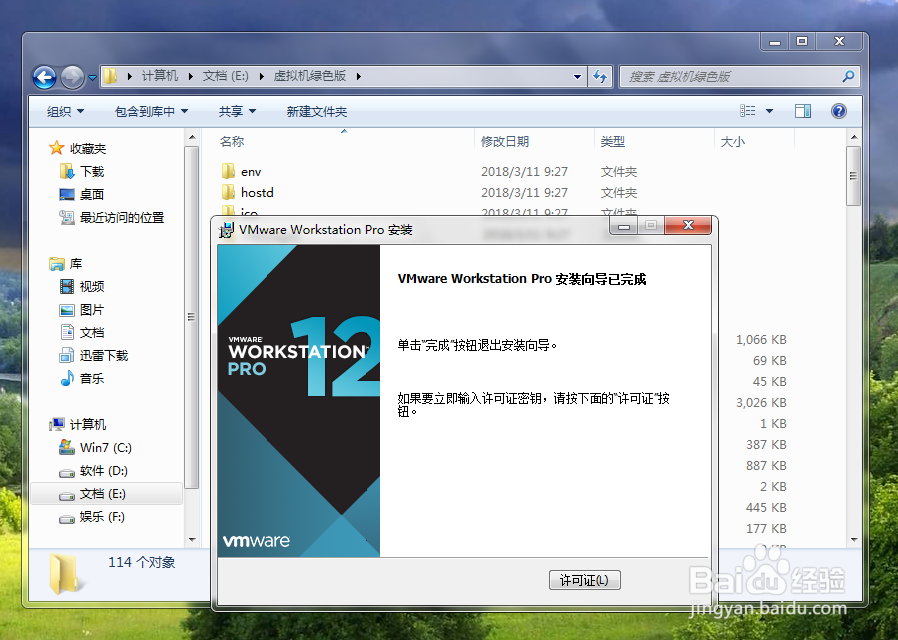Select 计算机 in the navigation pane
Screen dimensions: 898x640
click(88, 424)
